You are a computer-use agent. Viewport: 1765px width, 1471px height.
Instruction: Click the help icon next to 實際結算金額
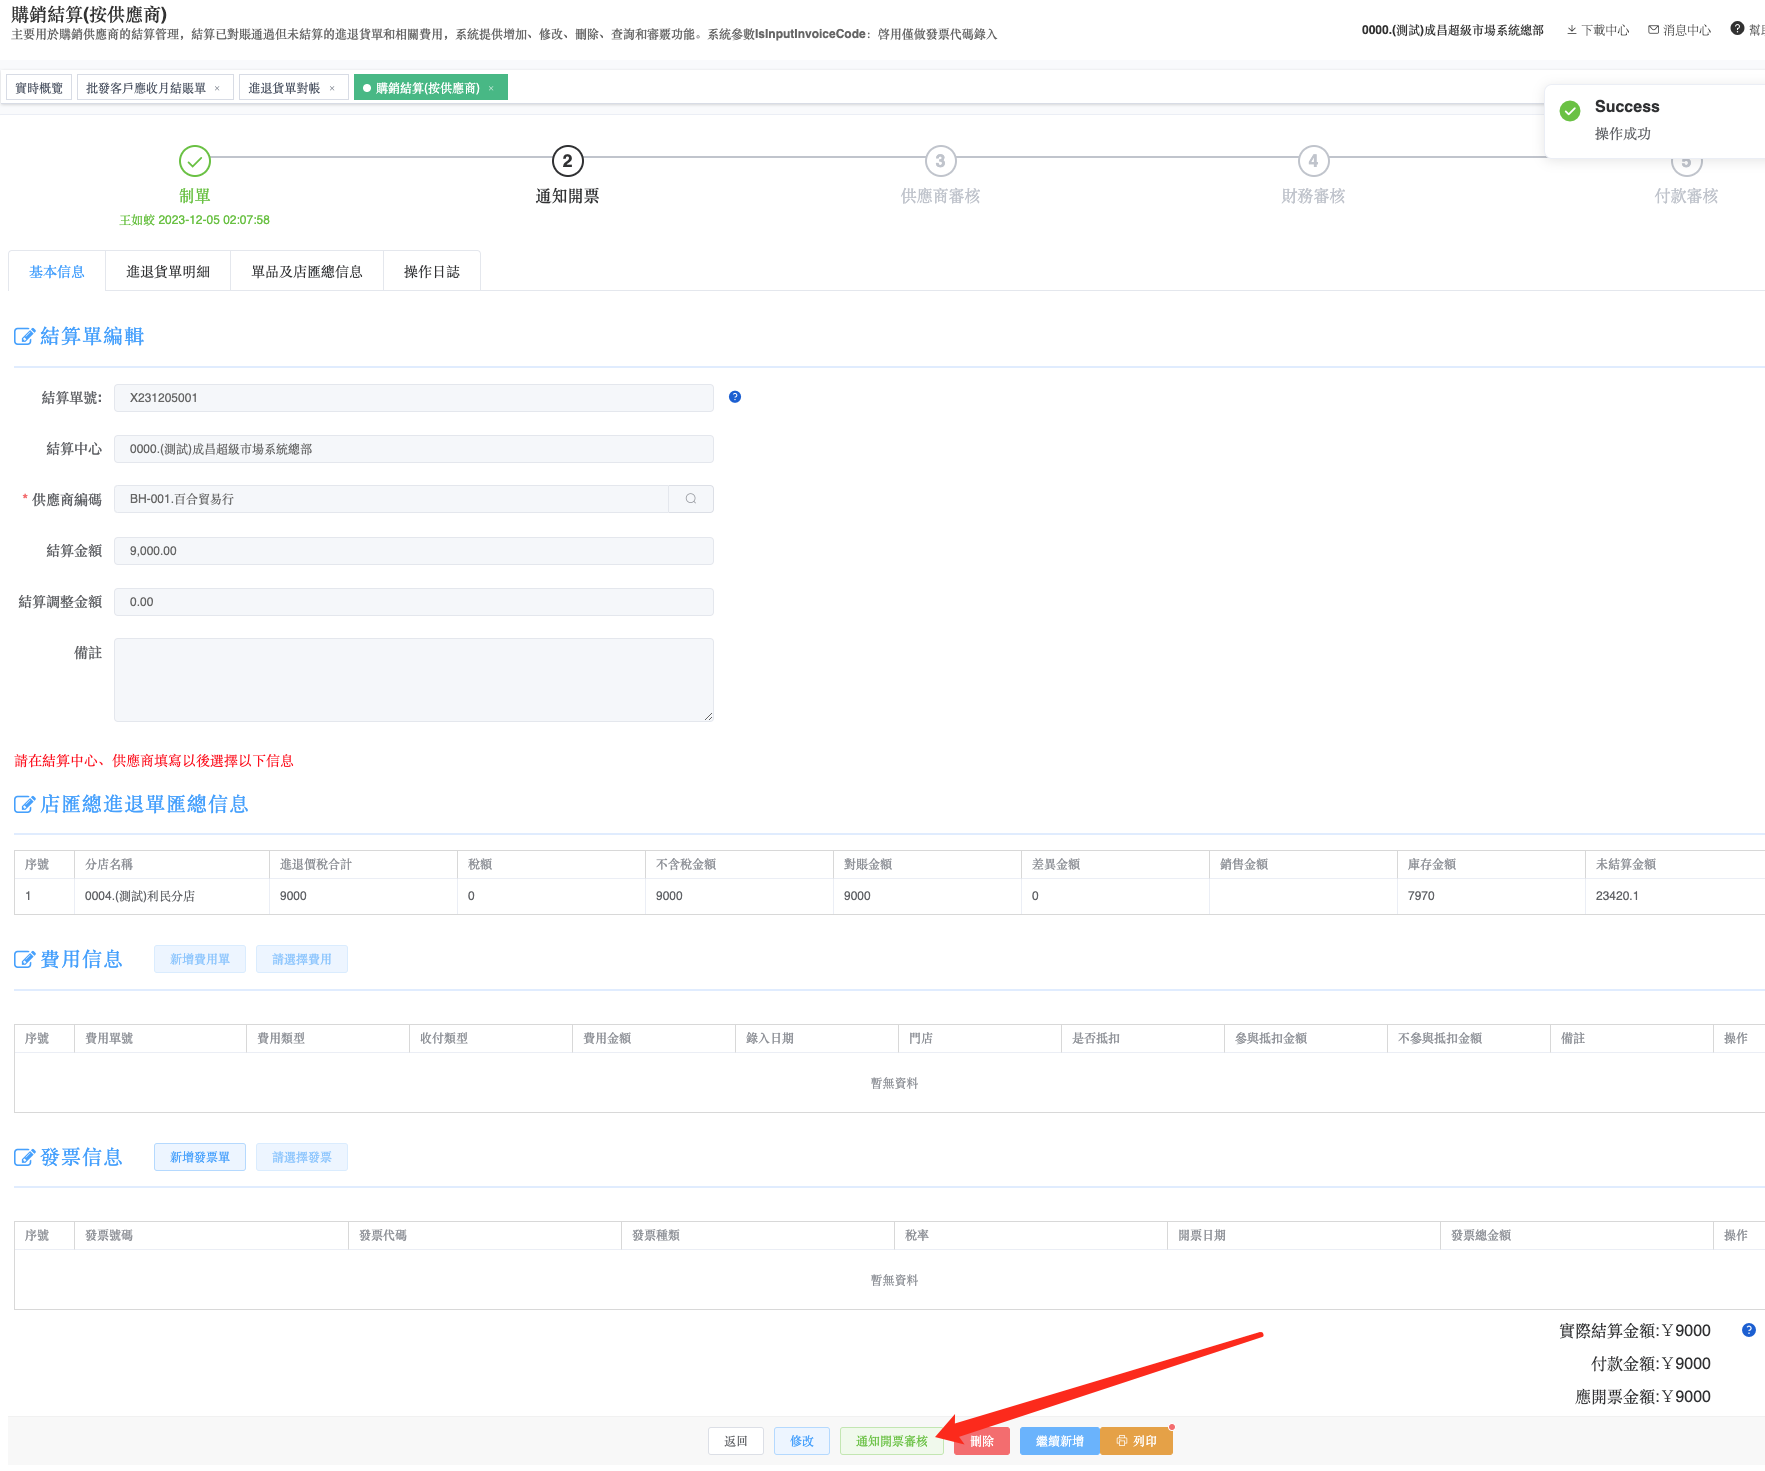coord(1748,1330)
